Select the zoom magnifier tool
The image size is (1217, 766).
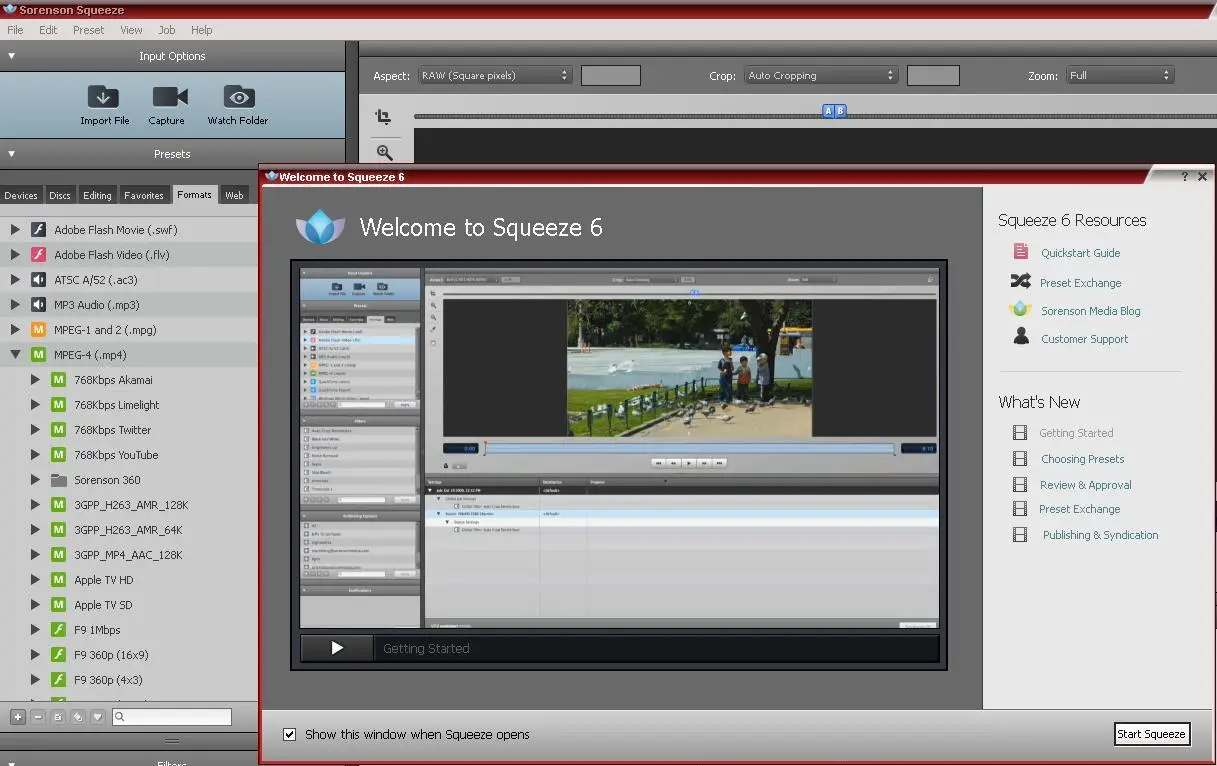[x=384, y=152]
